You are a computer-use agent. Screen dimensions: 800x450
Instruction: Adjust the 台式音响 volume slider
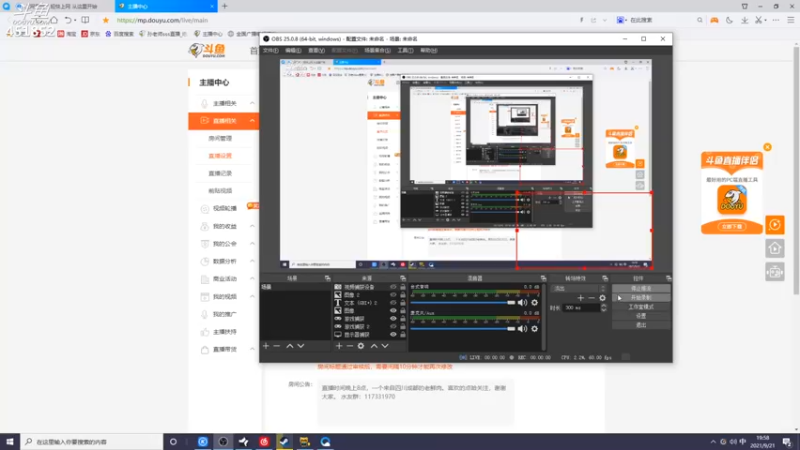coord(463,303)
